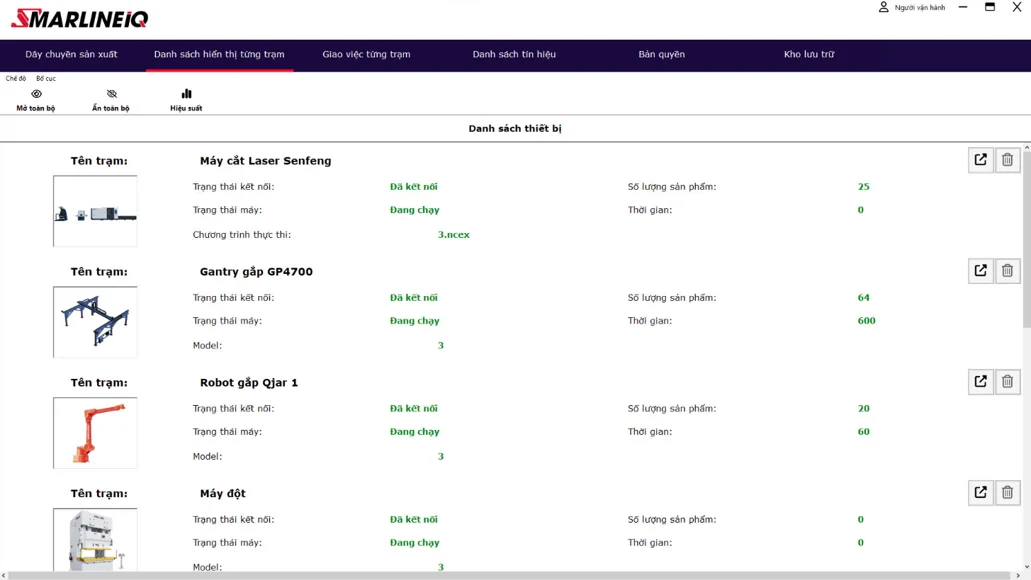Open Máy đột station in external view
The image size is (1031, 580).
click(980, 493)
